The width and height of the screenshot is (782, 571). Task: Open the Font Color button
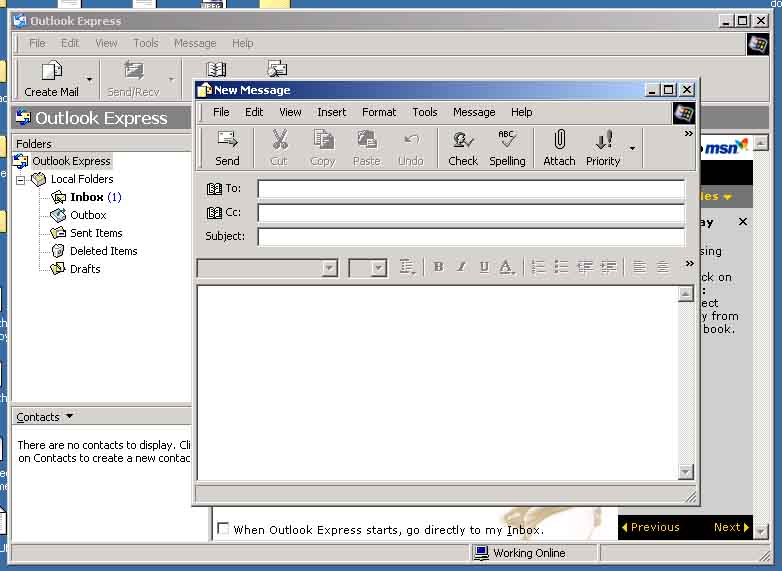point(506,267)
